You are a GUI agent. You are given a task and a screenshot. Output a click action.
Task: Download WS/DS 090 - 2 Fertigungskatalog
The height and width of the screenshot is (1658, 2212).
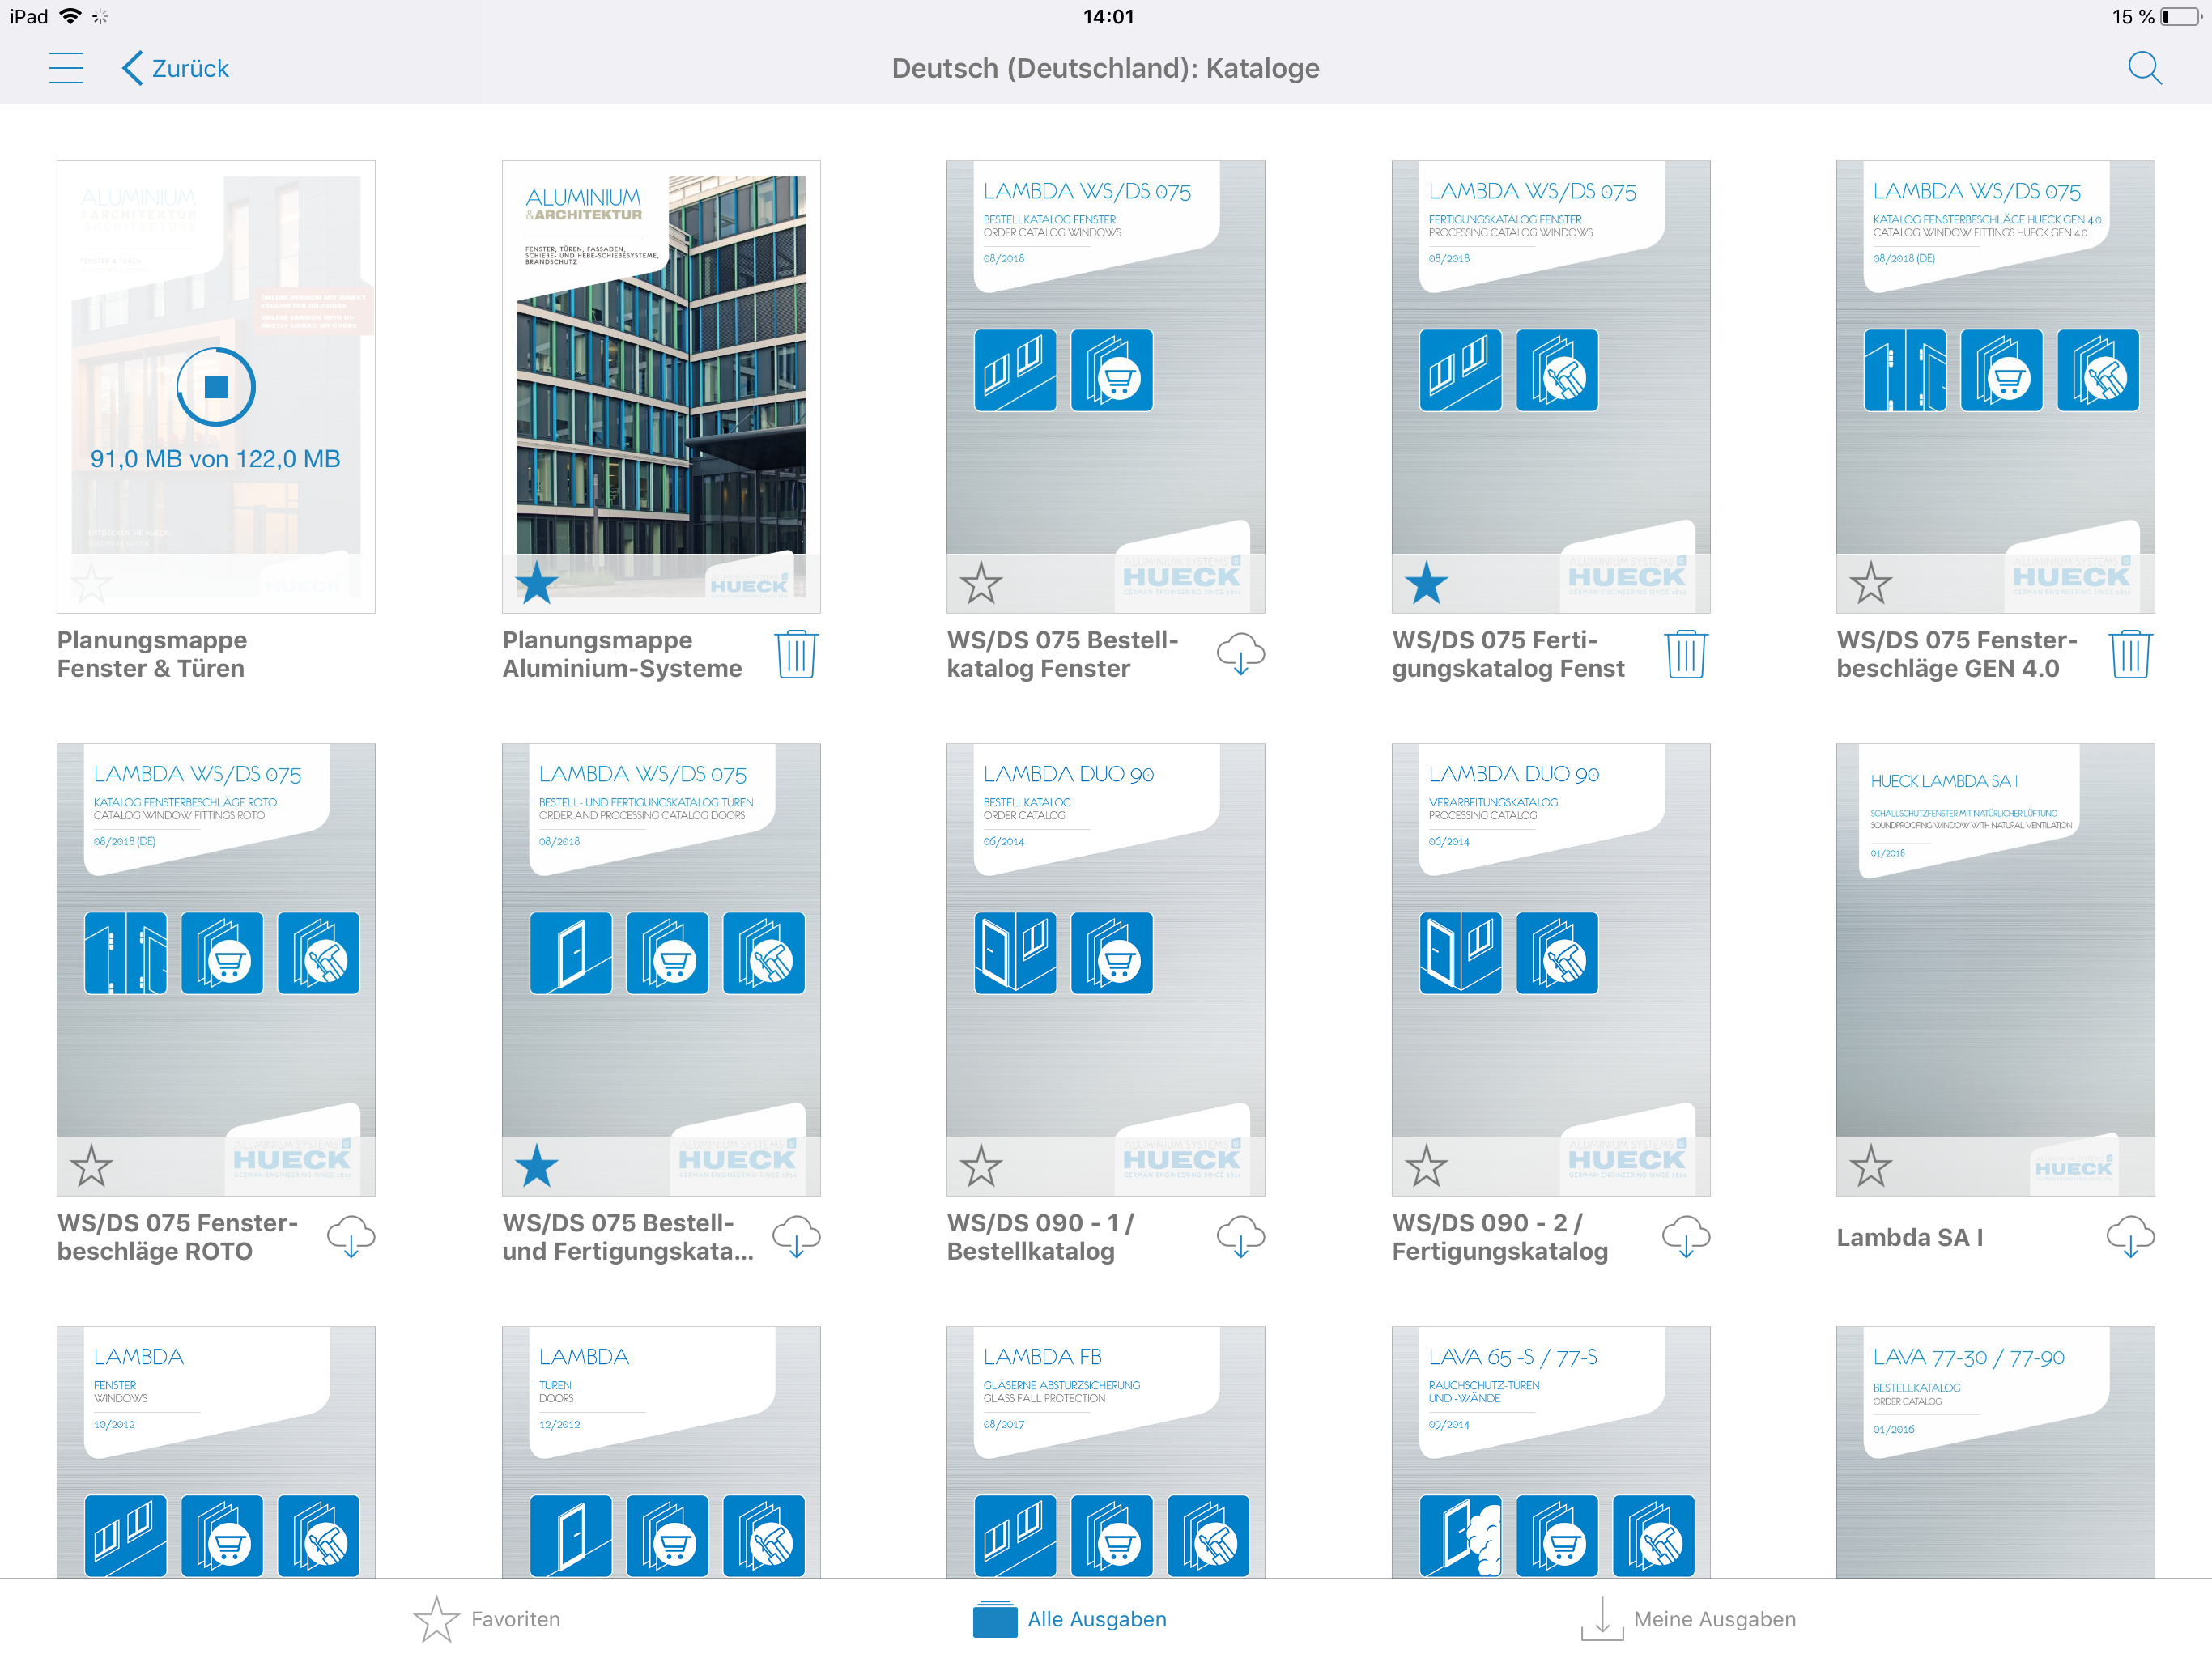coord(1686,1237)
